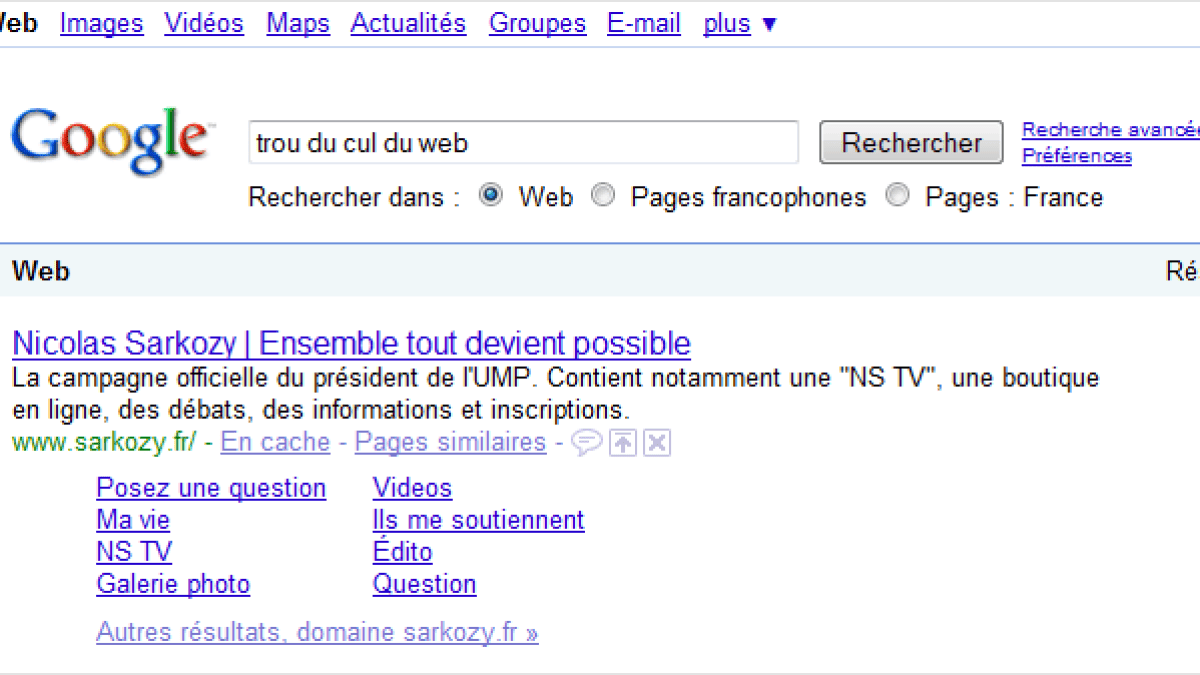Open the Vidéos tab
Screen dimensions: 1200x675
point(204,23)
